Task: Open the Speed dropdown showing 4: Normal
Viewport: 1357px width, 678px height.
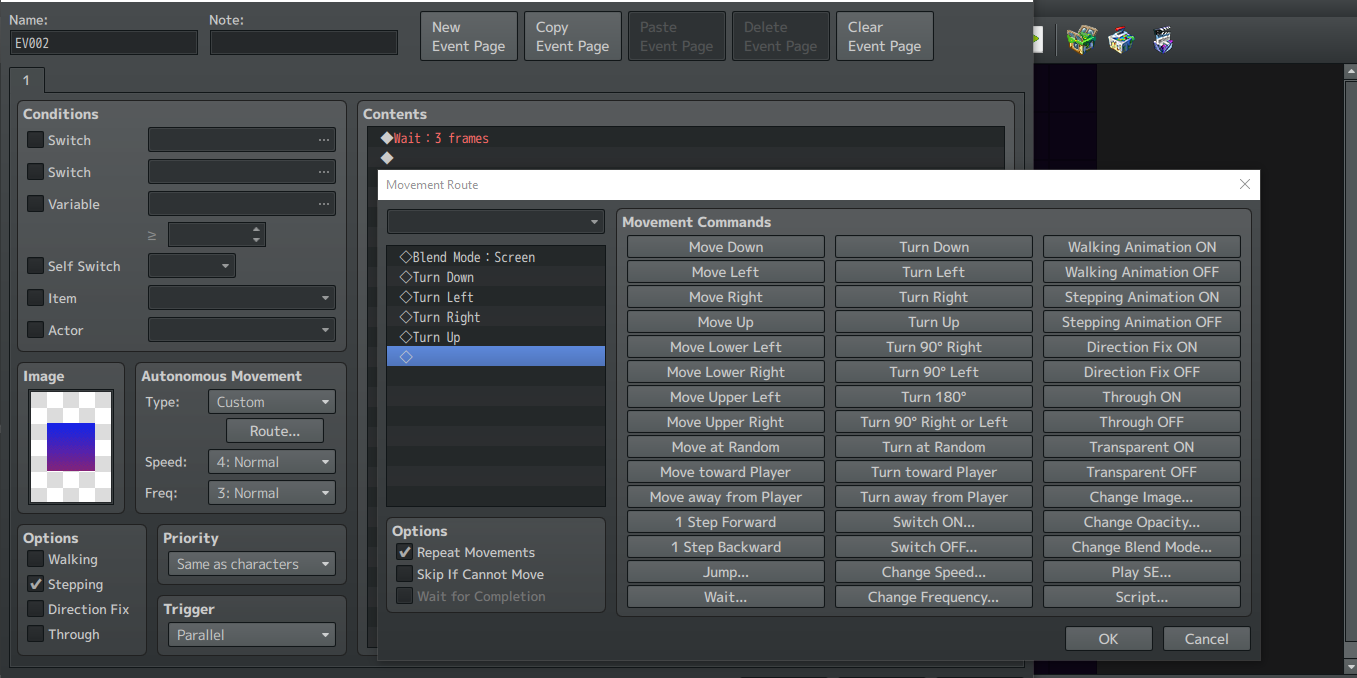Action: 272,462
